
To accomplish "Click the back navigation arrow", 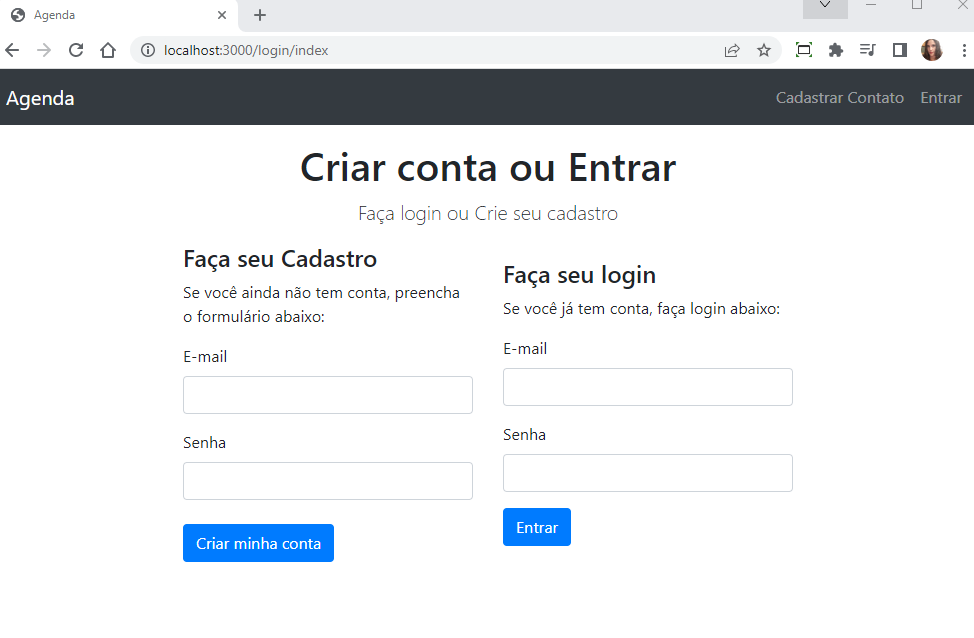I will (x=11, y=49).
